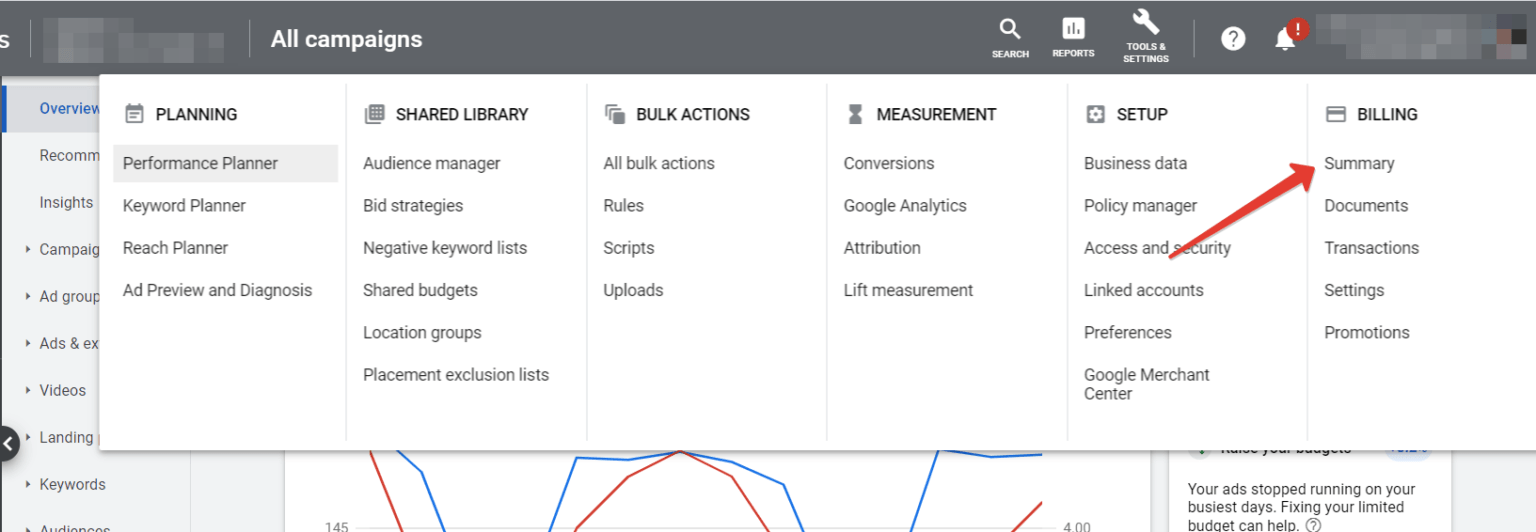Open Billing Transactions page
The width and height of the screenshot is (1536, 532).
coord(1371,248)
